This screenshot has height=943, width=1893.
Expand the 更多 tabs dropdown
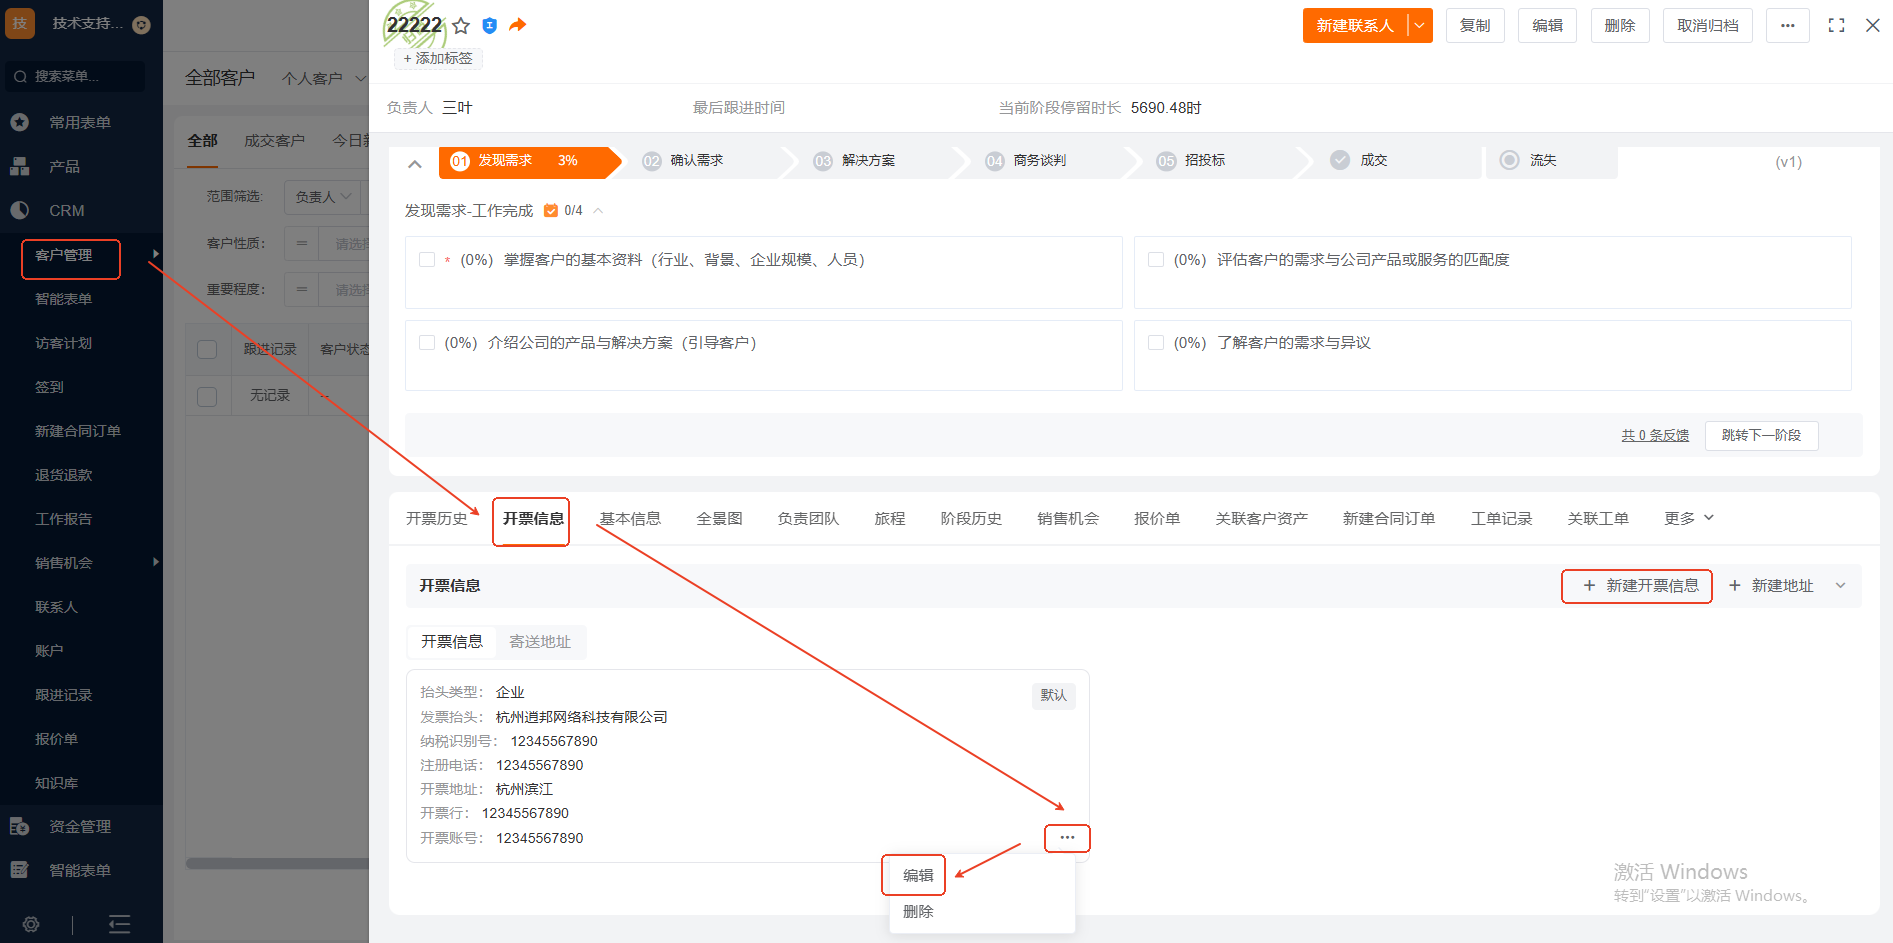(1688, 518)
